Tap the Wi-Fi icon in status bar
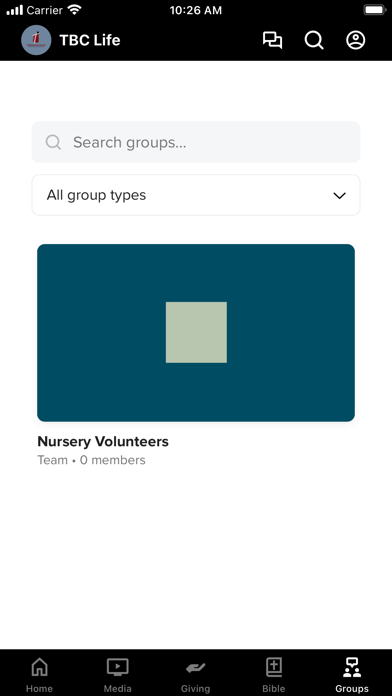Viewport: 392px width, 696px height. 75,9
